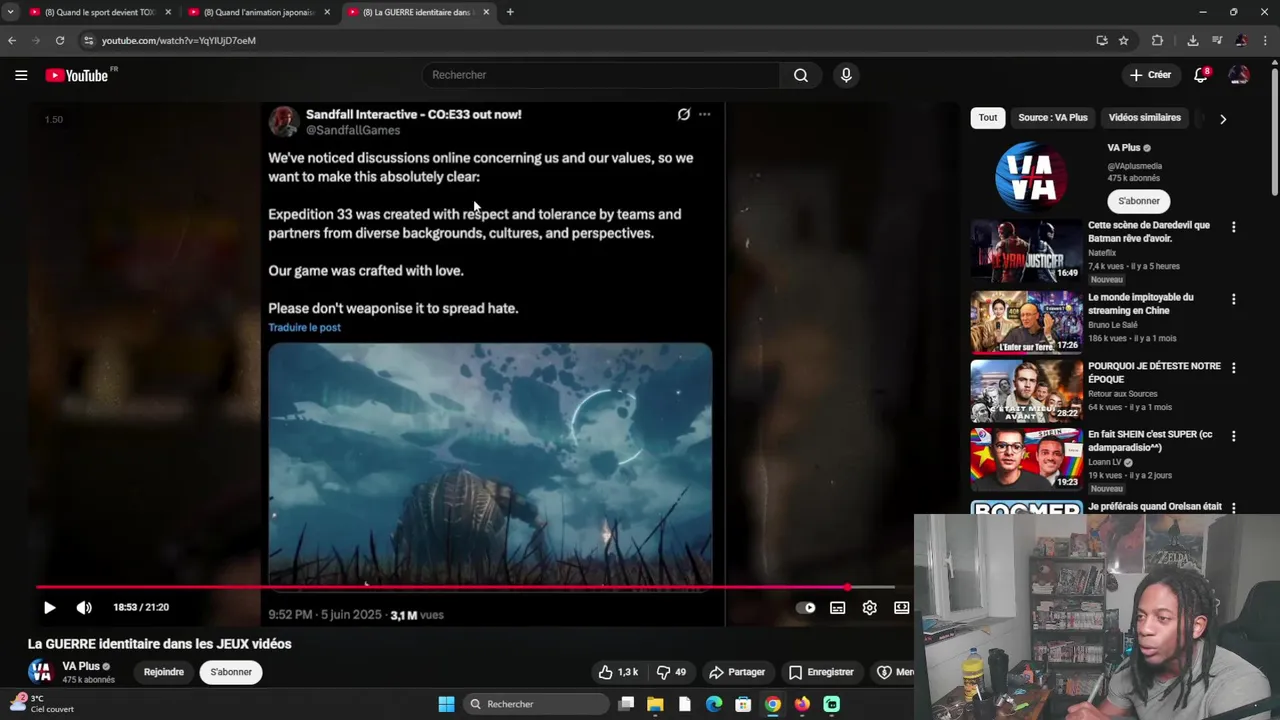
Task: Select the Vidéos similaires chip
Action: [x=1145, y=118]
